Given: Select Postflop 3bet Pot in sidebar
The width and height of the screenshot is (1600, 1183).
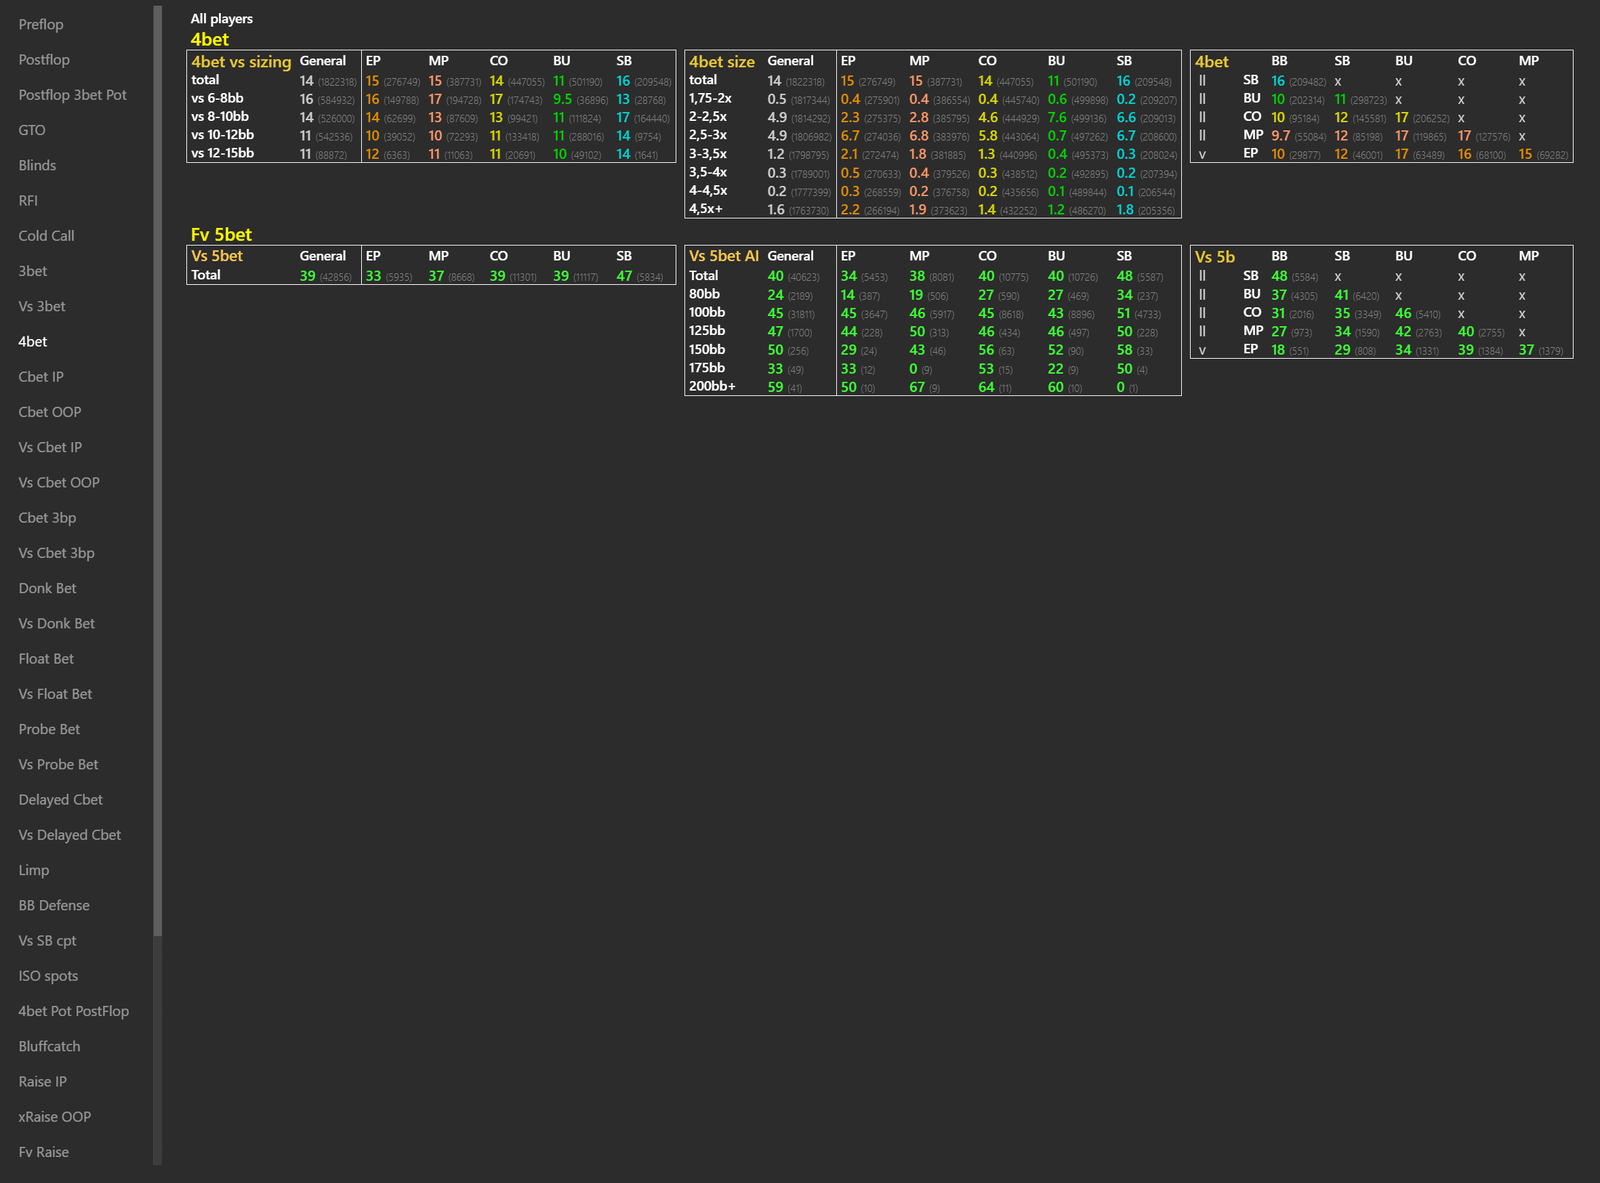Looking at the screenshot, I should [73, 95].
